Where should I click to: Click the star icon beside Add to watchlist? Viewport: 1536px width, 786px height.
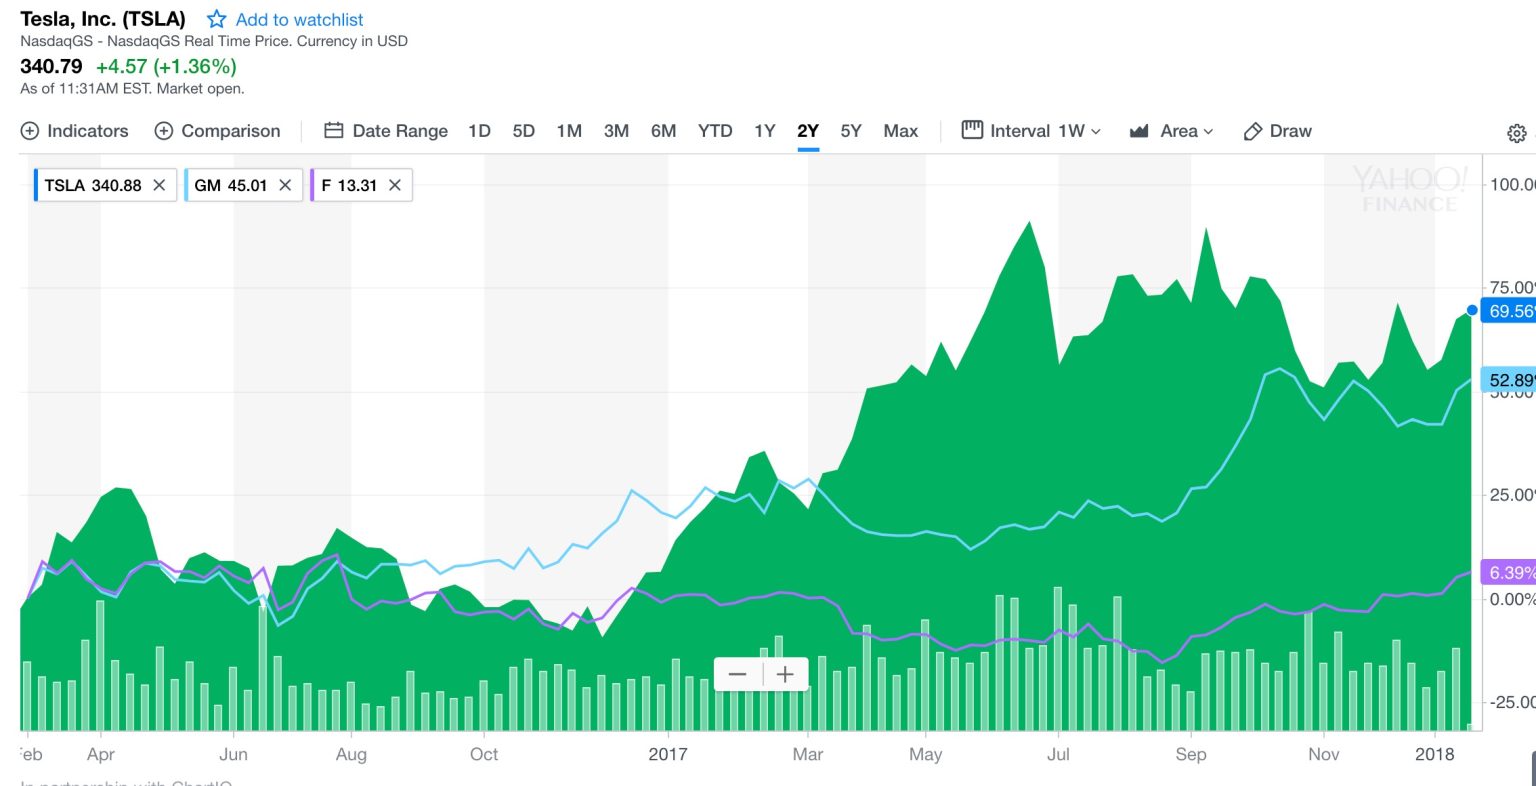click(216, 19)
